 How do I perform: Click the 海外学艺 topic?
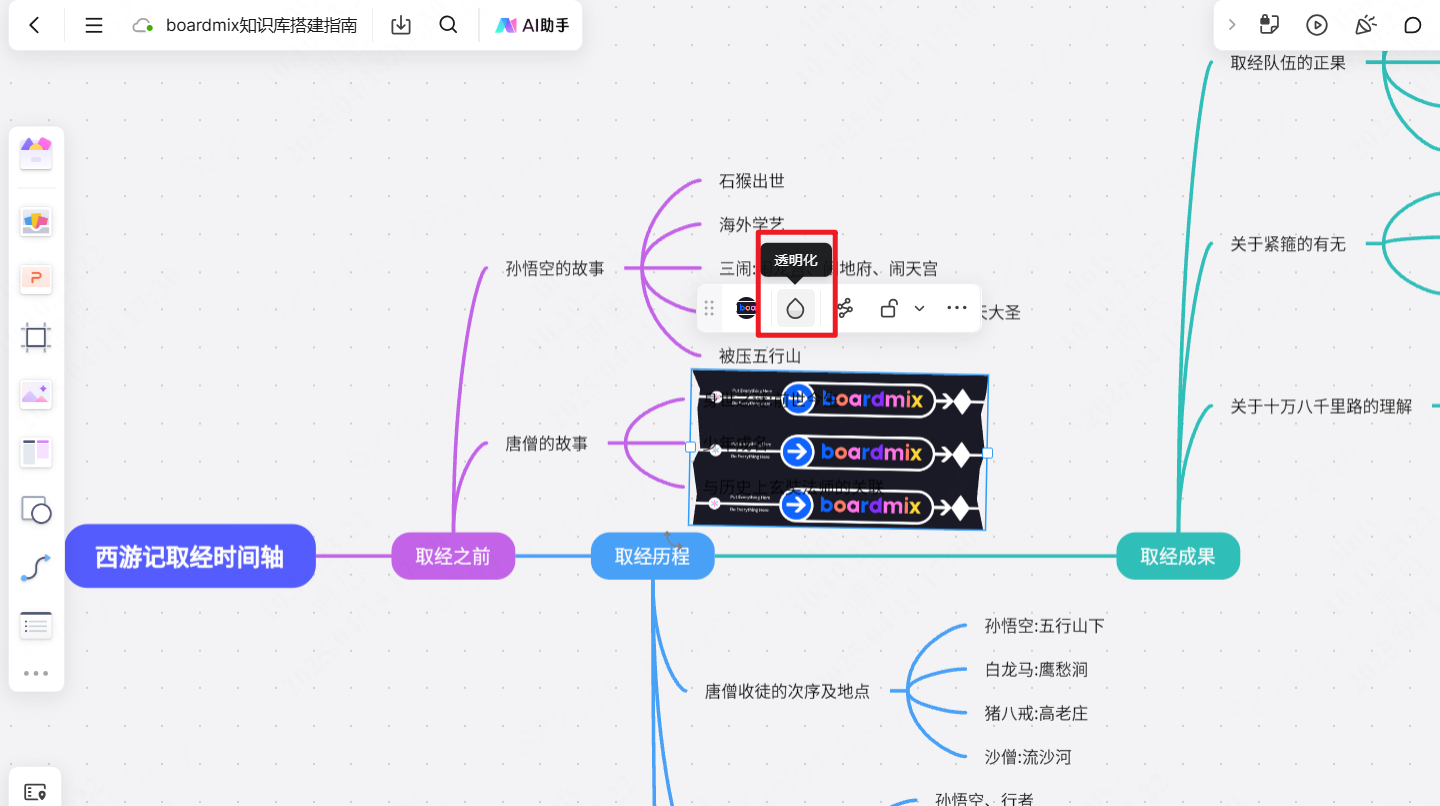coord(752,225)
